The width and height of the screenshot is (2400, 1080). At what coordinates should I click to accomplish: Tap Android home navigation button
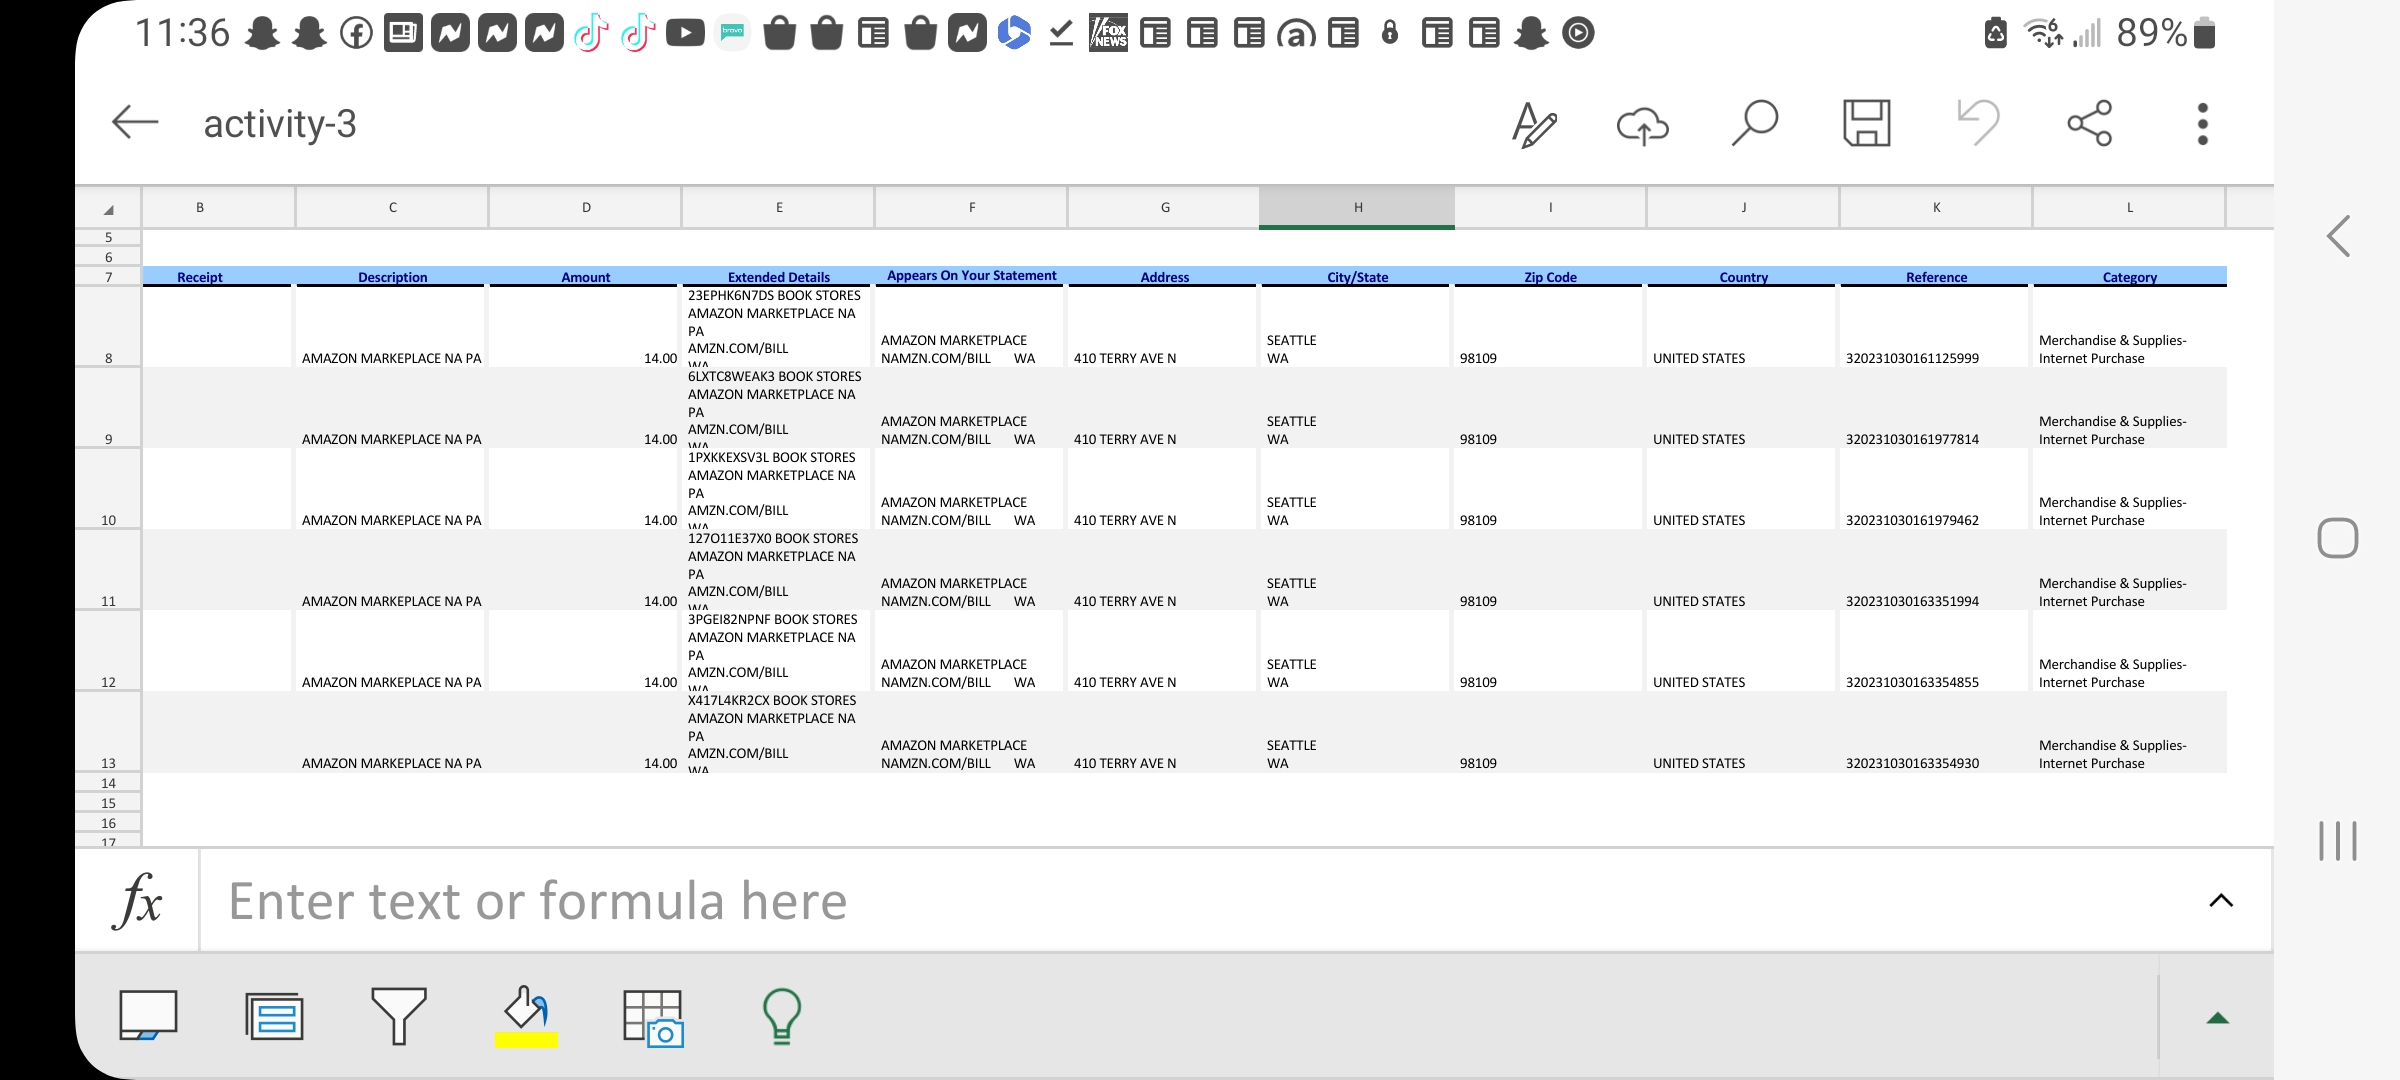coord(2338,538)
